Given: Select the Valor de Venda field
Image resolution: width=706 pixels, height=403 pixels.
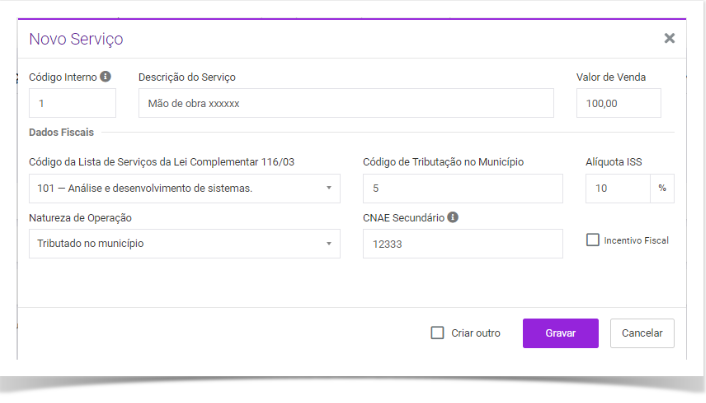Looking at the screenshot, I should click(618, 103).
